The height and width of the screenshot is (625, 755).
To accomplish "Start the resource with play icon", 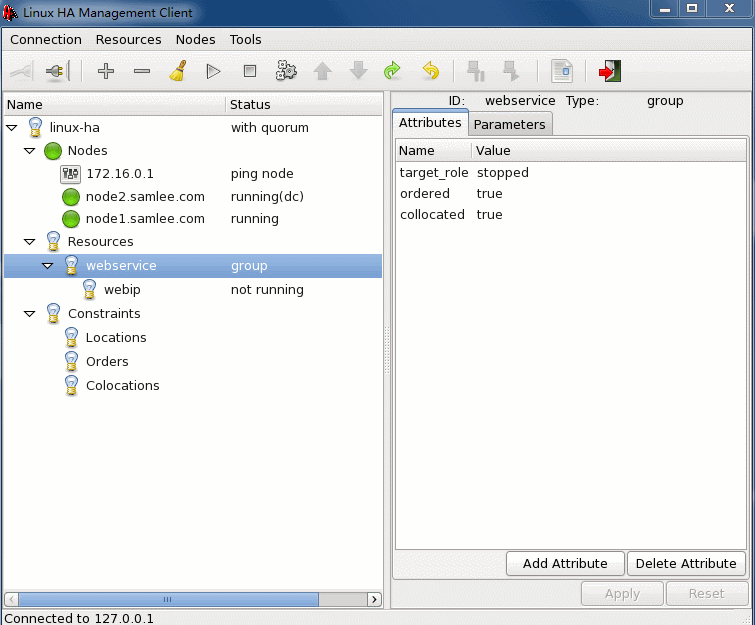I will [213, 71].
